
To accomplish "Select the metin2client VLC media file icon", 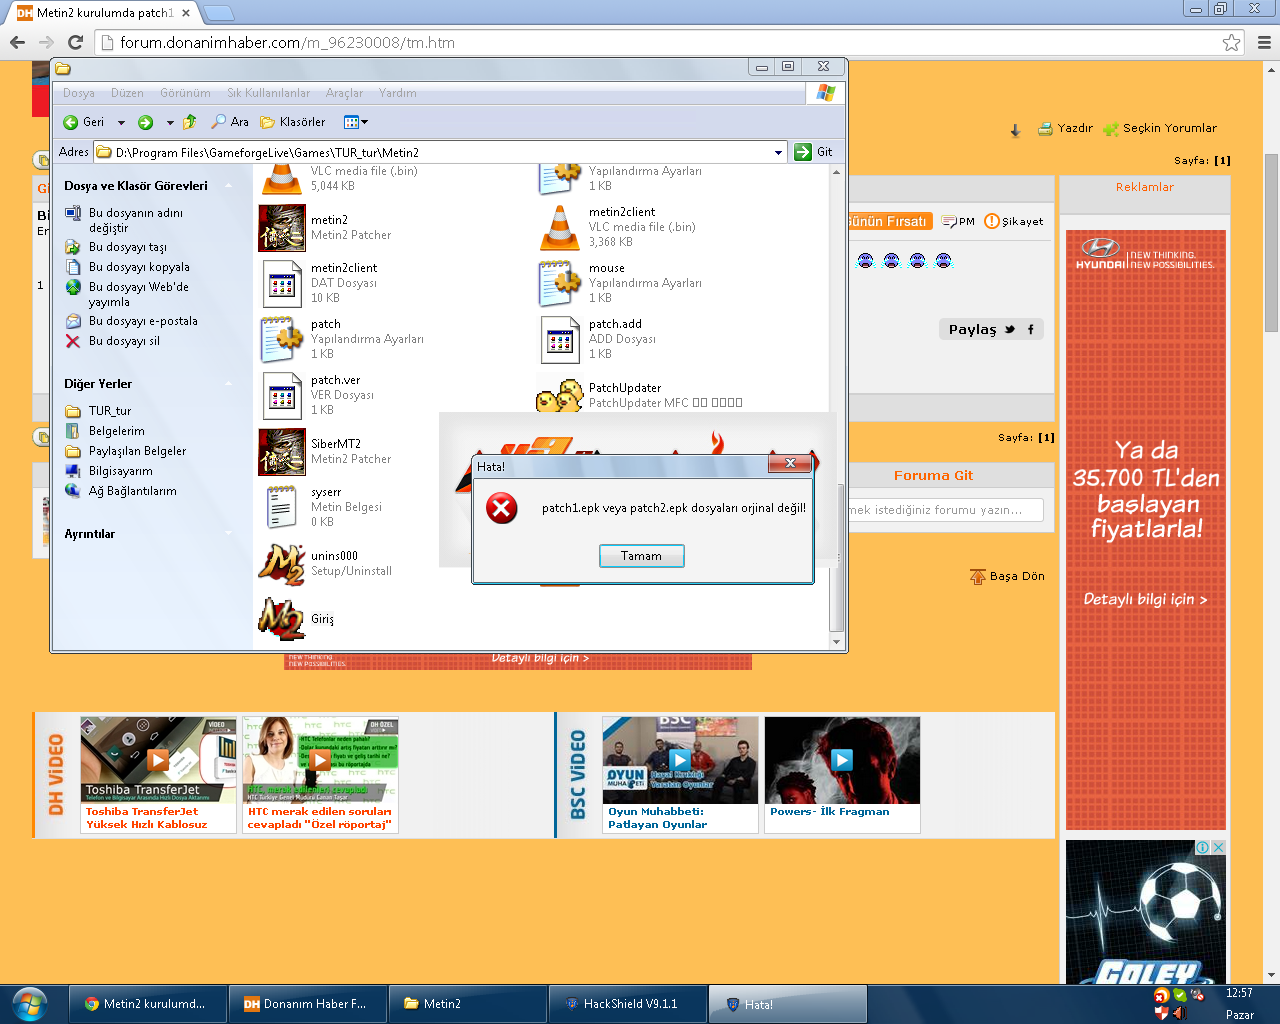I will click(x=560, y=228).
